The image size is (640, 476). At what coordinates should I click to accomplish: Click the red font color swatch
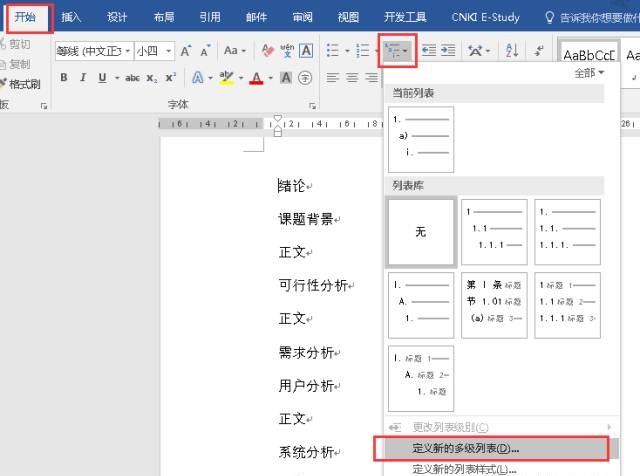click(256, 78)
